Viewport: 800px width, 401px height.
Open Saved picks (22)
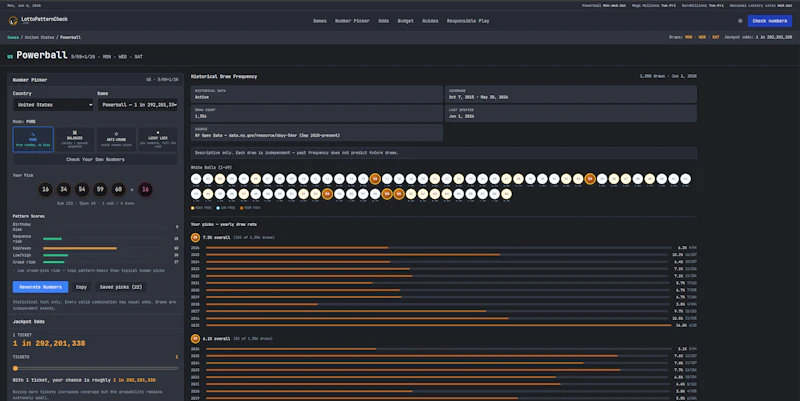point(120,287)
